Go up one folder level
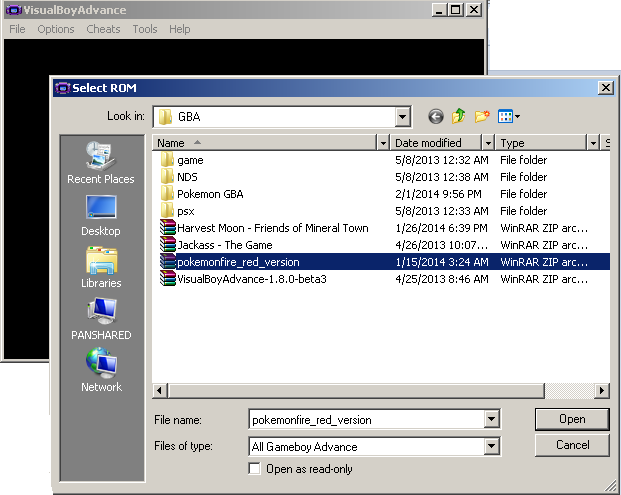 click(x=459, y=116)
